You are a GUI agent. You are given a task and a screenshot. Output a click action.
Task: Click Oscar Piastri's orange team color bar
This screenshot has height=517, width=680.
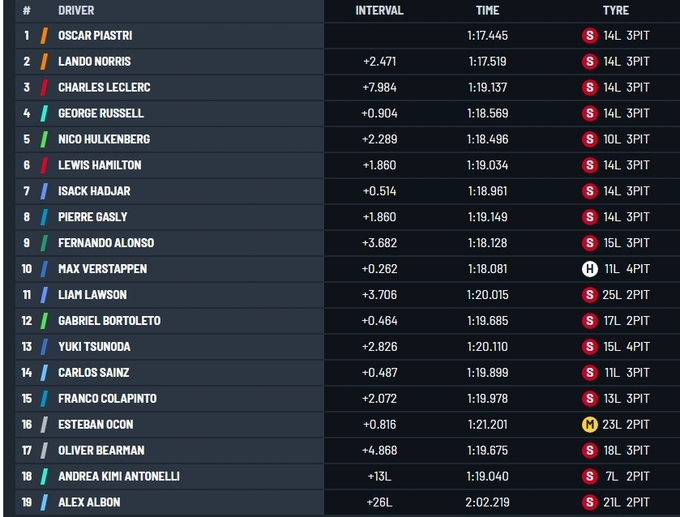tap(44, 35)
